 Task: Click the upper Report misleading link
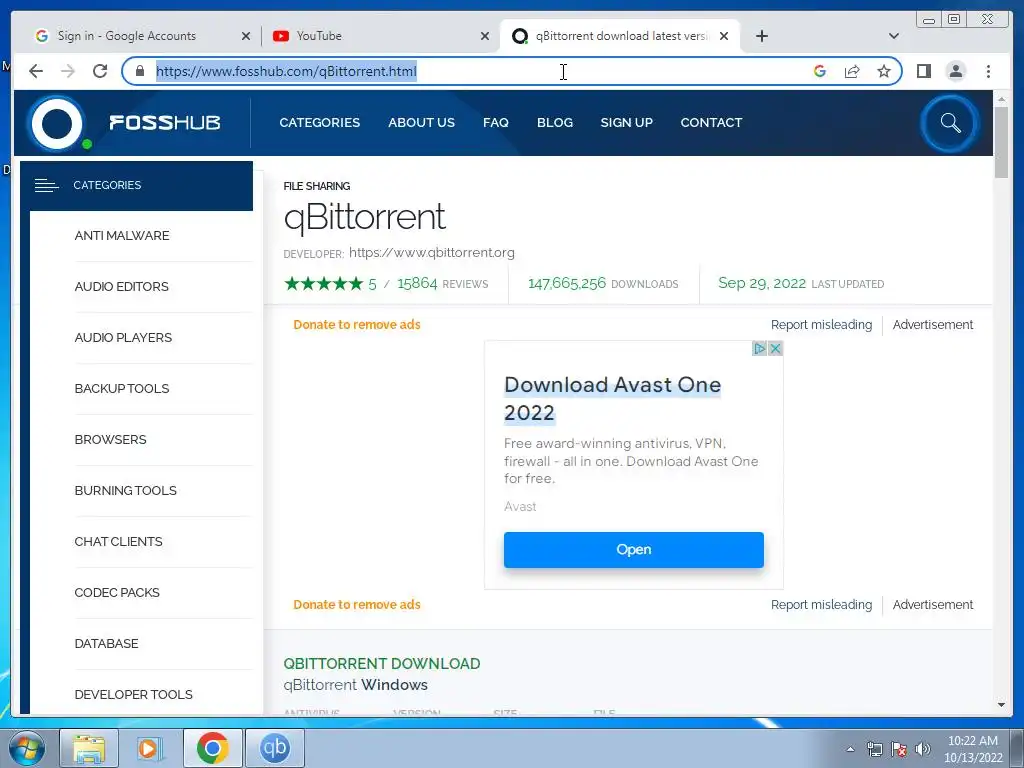(821, 325)
